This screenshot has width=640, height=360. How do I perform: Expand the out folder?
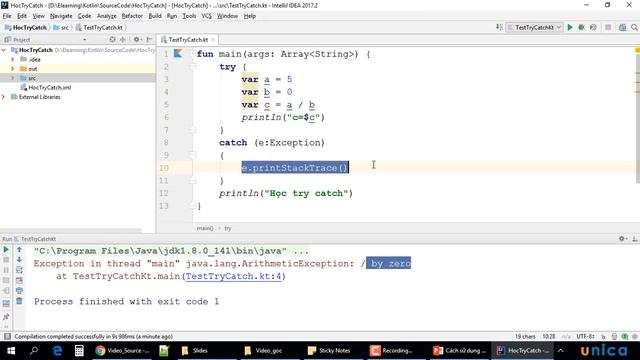(13, 69)
